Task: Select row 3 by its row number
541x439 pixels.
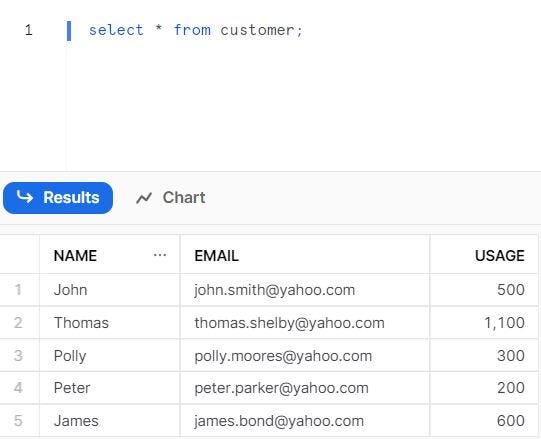Action: click(x=18, y=356)
